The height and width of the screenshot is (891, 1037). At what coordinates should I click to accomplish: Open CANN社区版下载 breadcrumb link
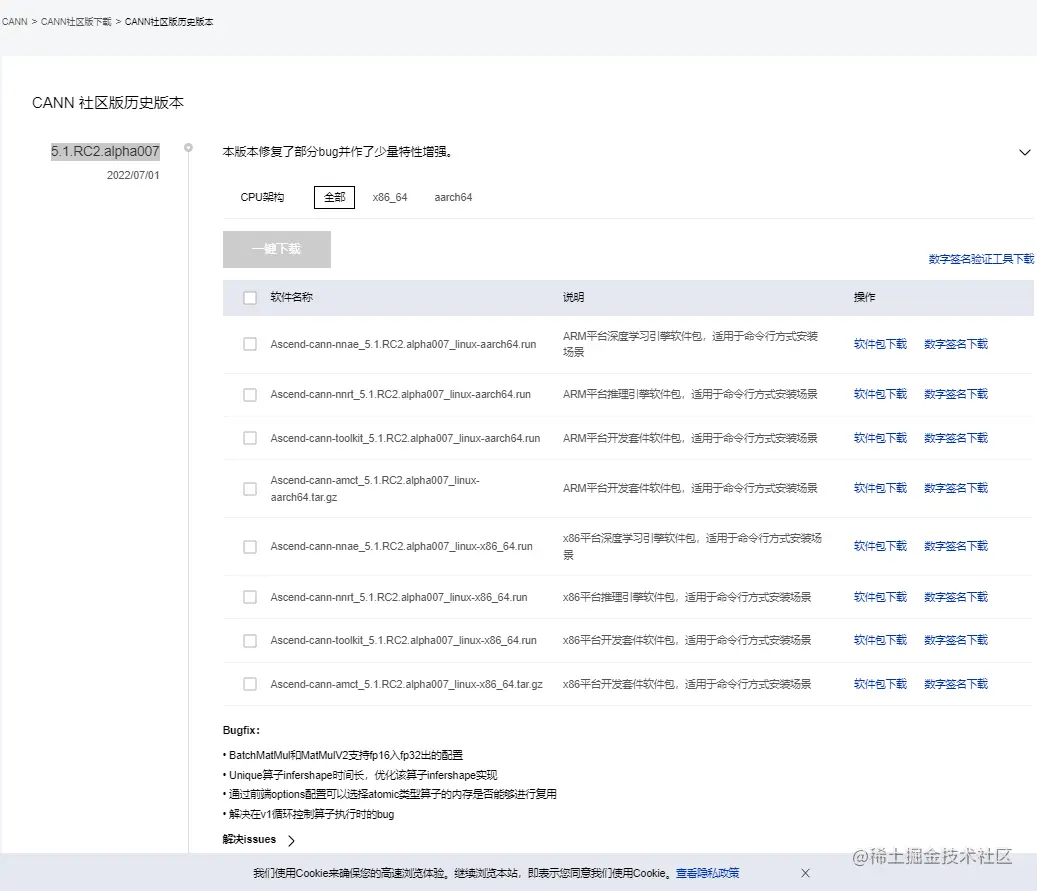pos(76,22)
